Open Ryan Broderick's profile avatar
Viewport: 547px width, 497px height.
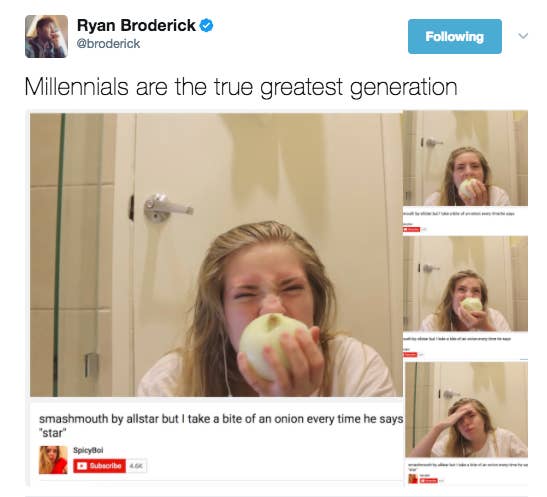click(46, 36)
